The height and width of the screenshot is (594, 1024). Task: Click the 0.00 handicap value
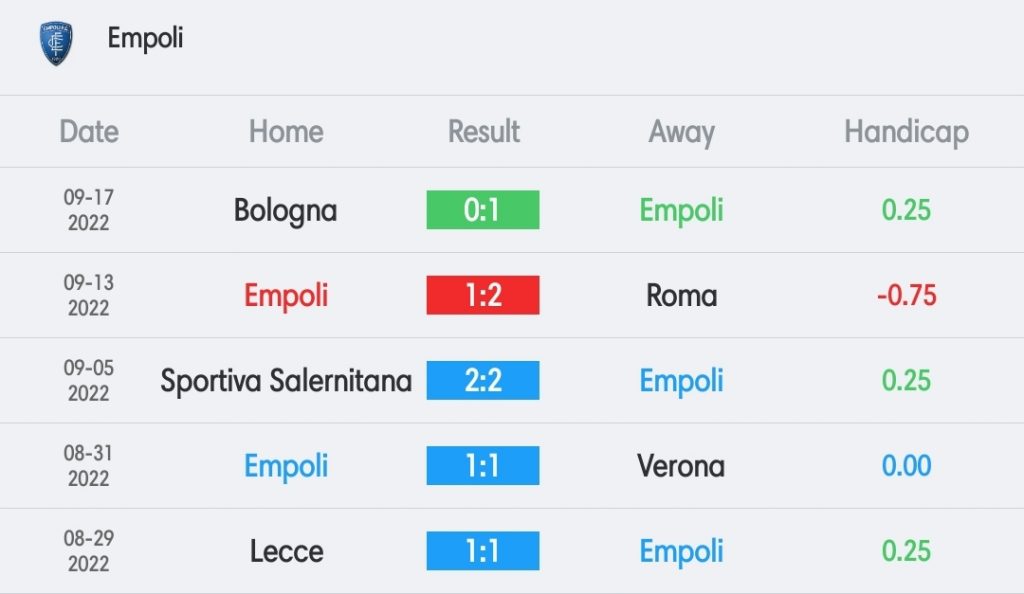coord(906,466)
